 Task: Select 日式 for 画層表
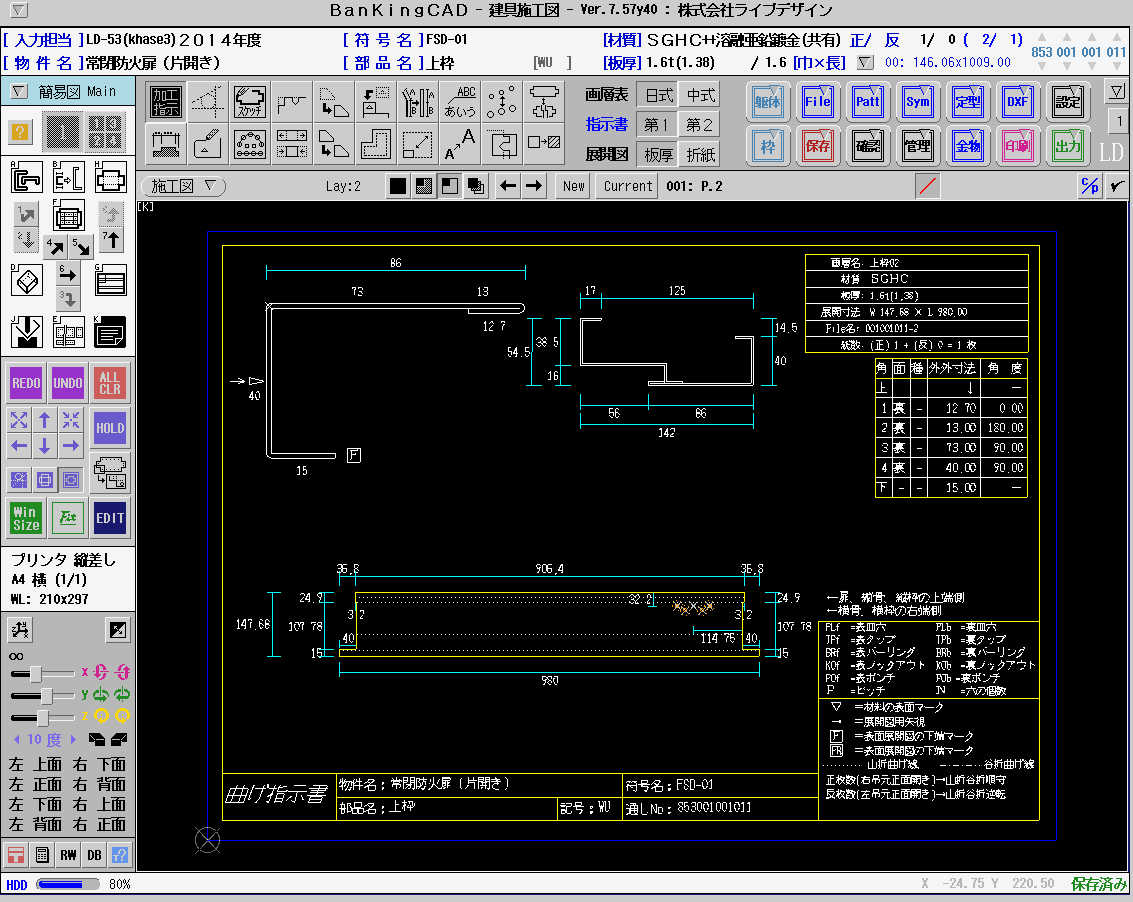tap(658, 95)
